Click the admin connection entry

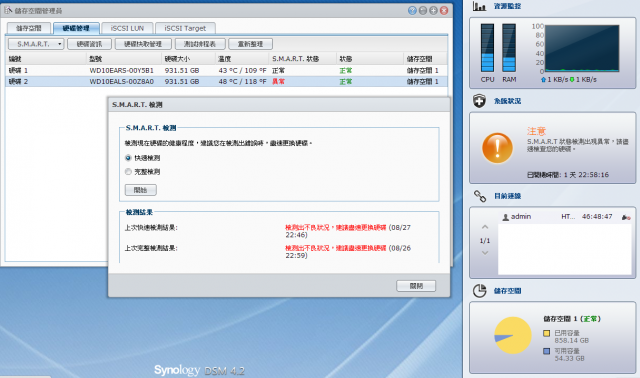[565, 217]
